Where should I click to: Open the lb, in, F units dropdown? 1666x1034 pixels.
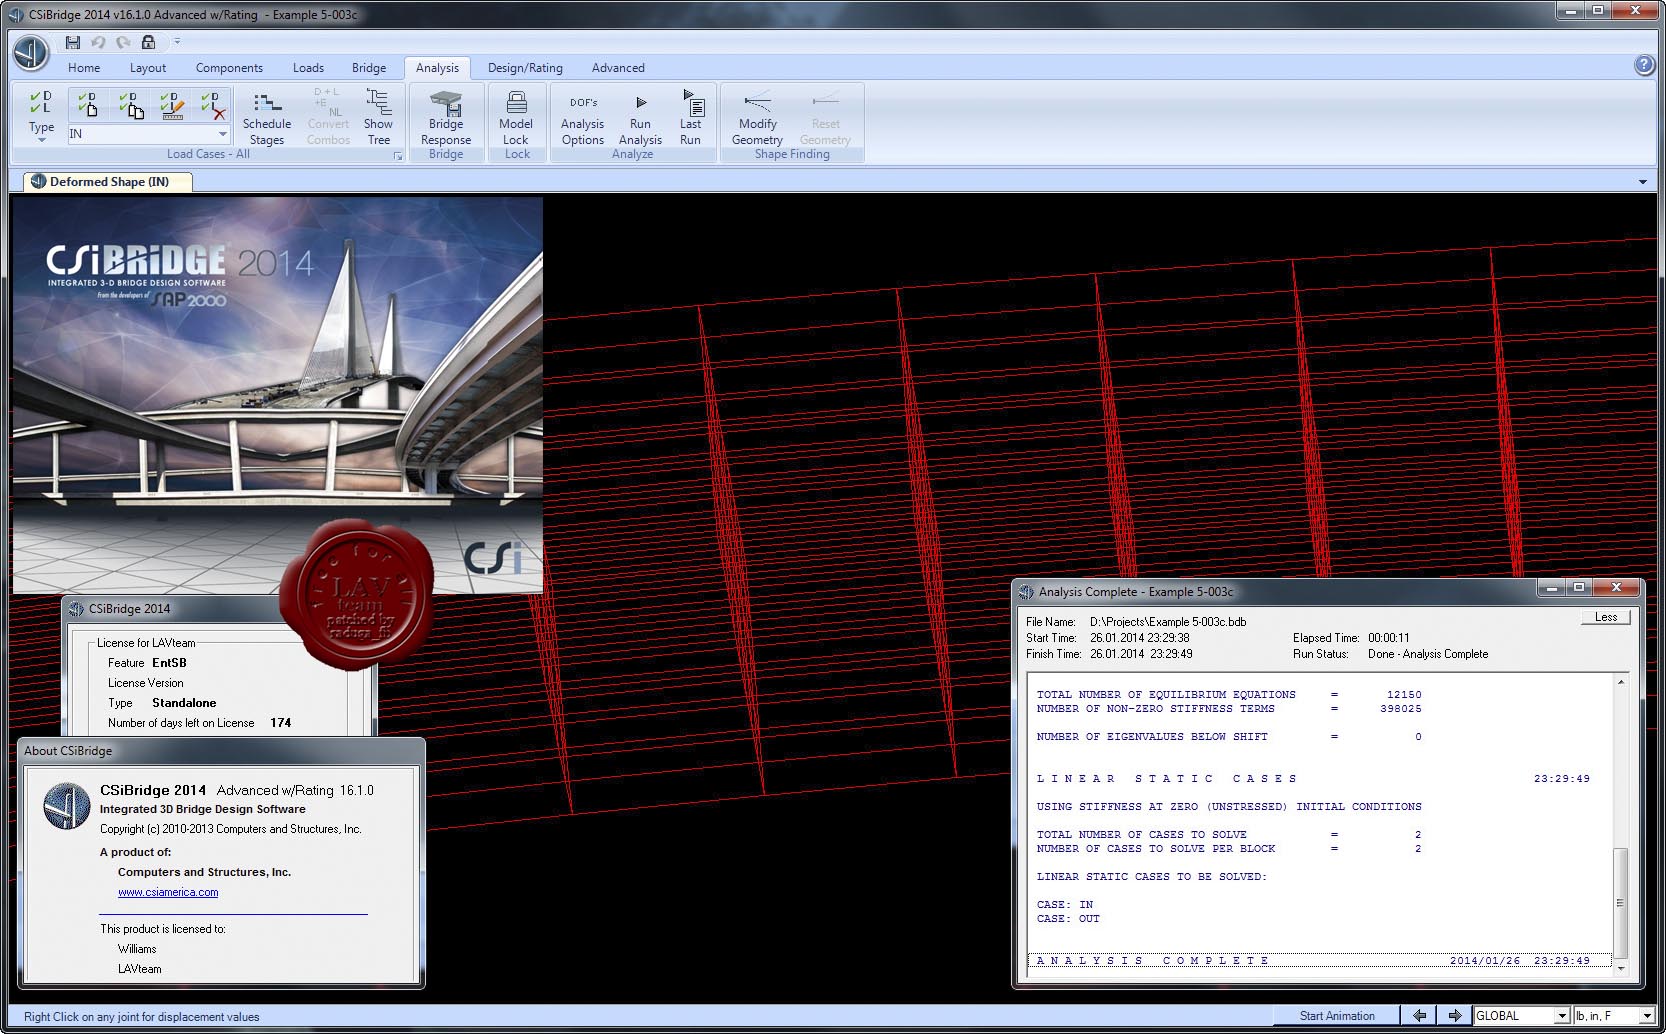1613,1016
